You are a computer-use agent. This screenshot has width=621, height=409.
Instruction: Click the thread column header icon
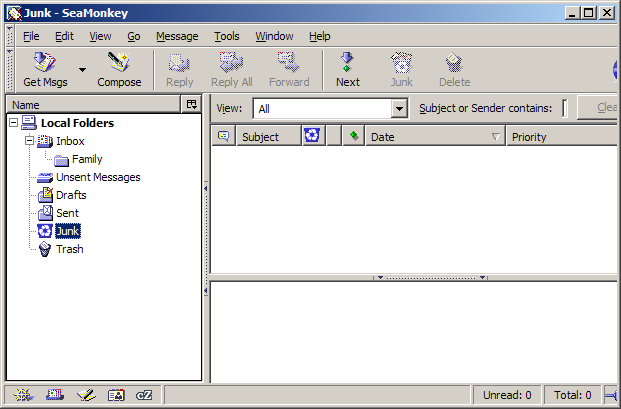tap(223, 137)
